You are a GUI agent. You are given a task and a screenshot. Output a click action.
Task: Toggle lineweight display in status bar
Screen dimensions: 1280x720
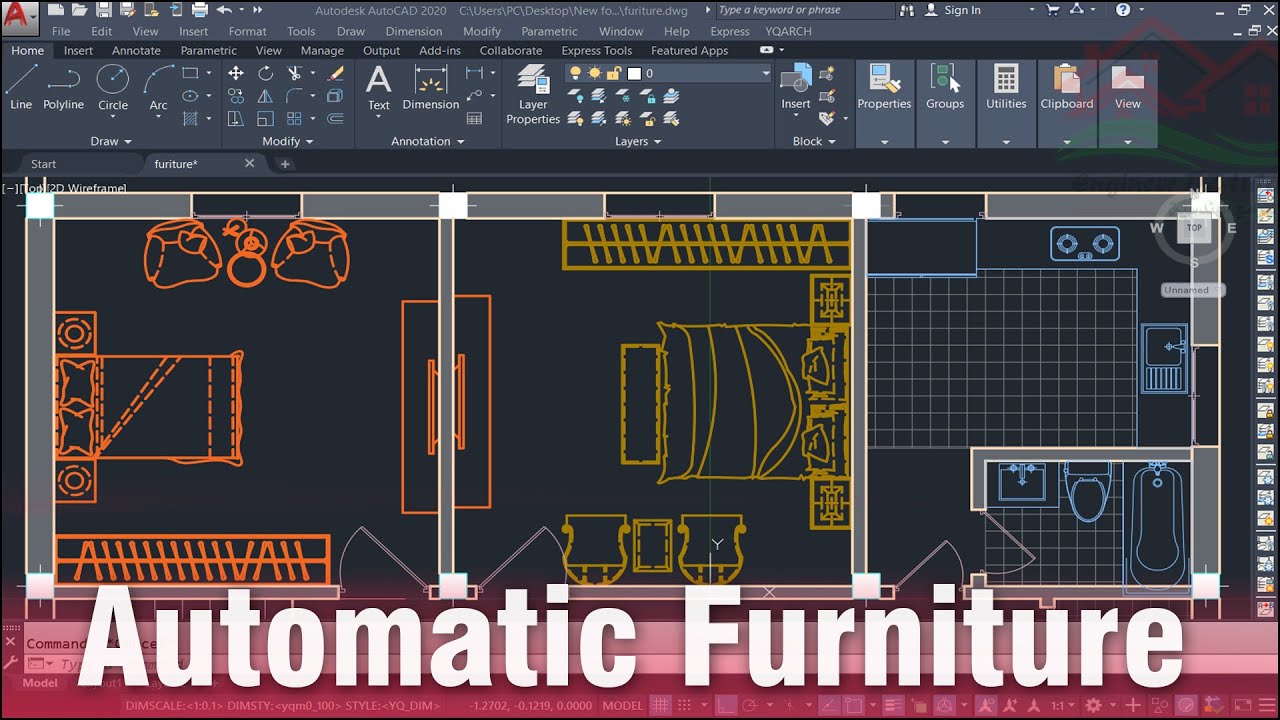click(x=891, y=705)
